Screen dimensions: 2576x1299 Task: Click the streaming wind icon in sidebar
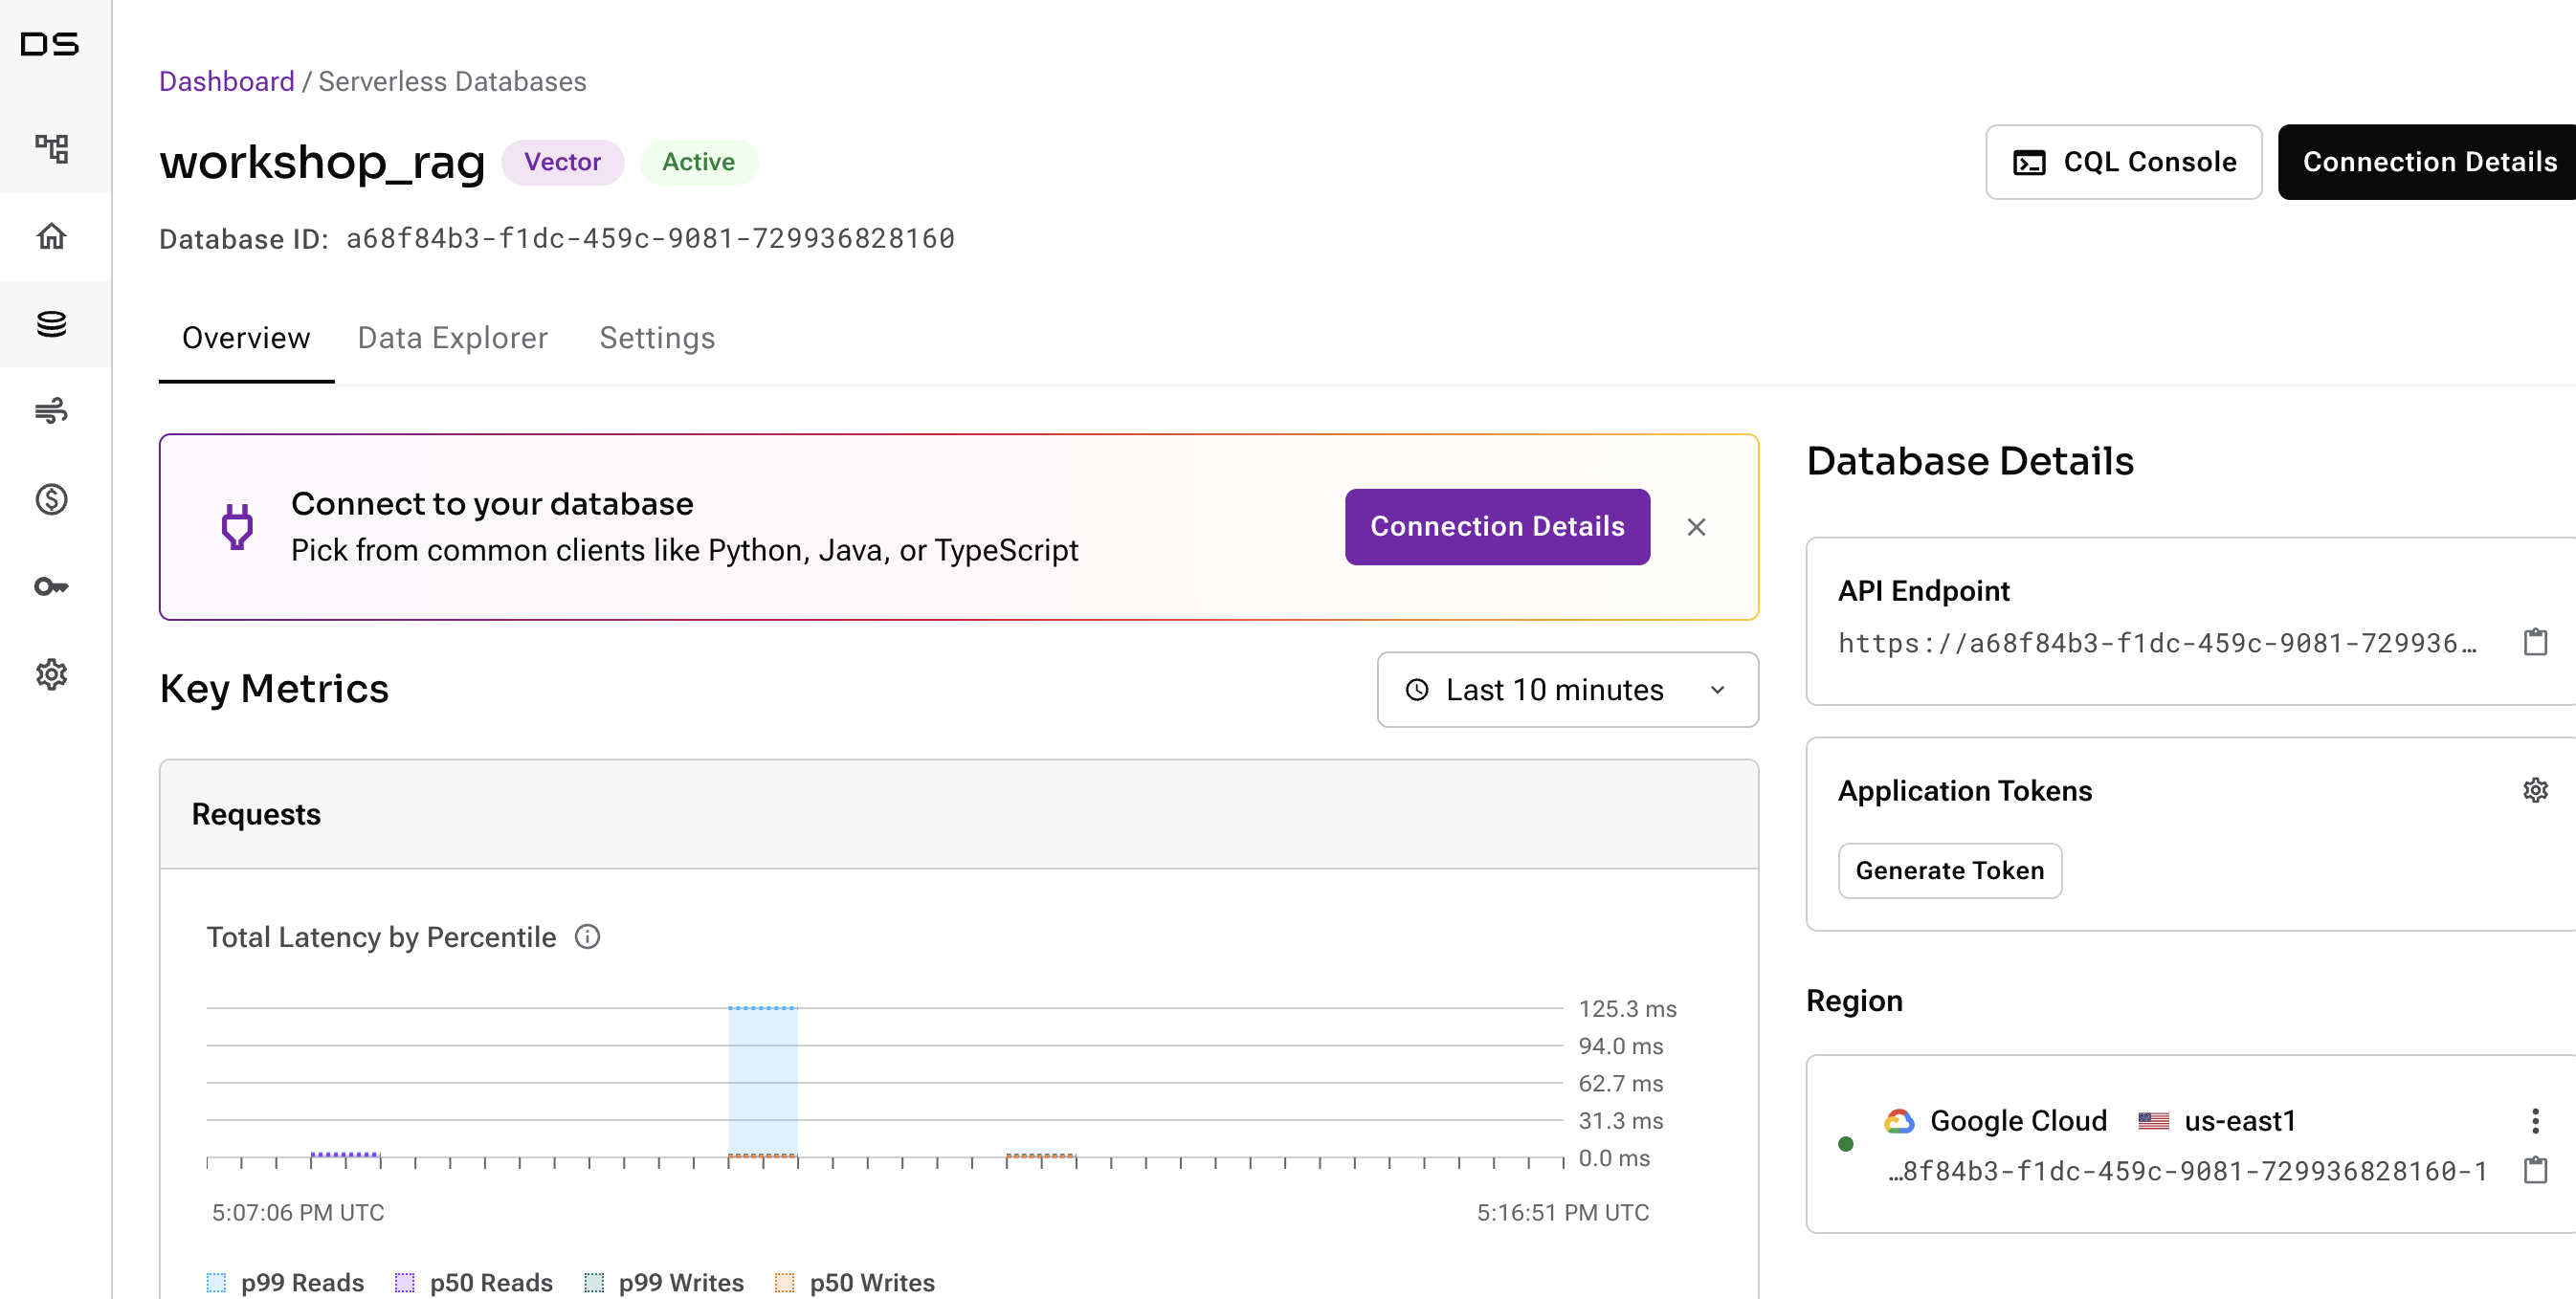(52, 411)
